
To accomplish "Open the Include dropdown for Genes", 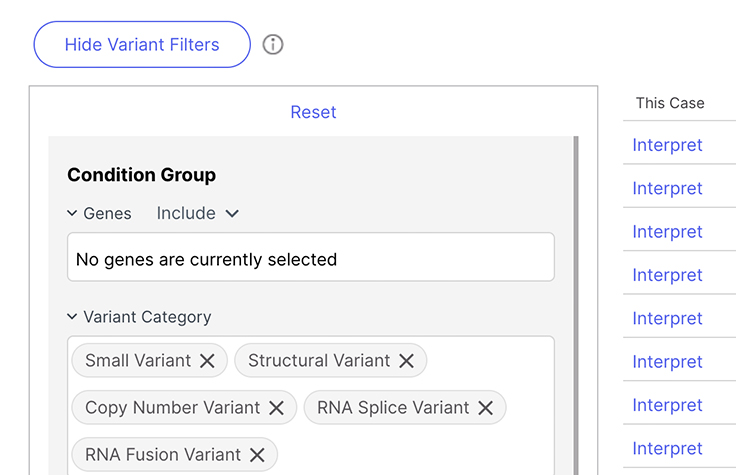I will click(198, 213).
